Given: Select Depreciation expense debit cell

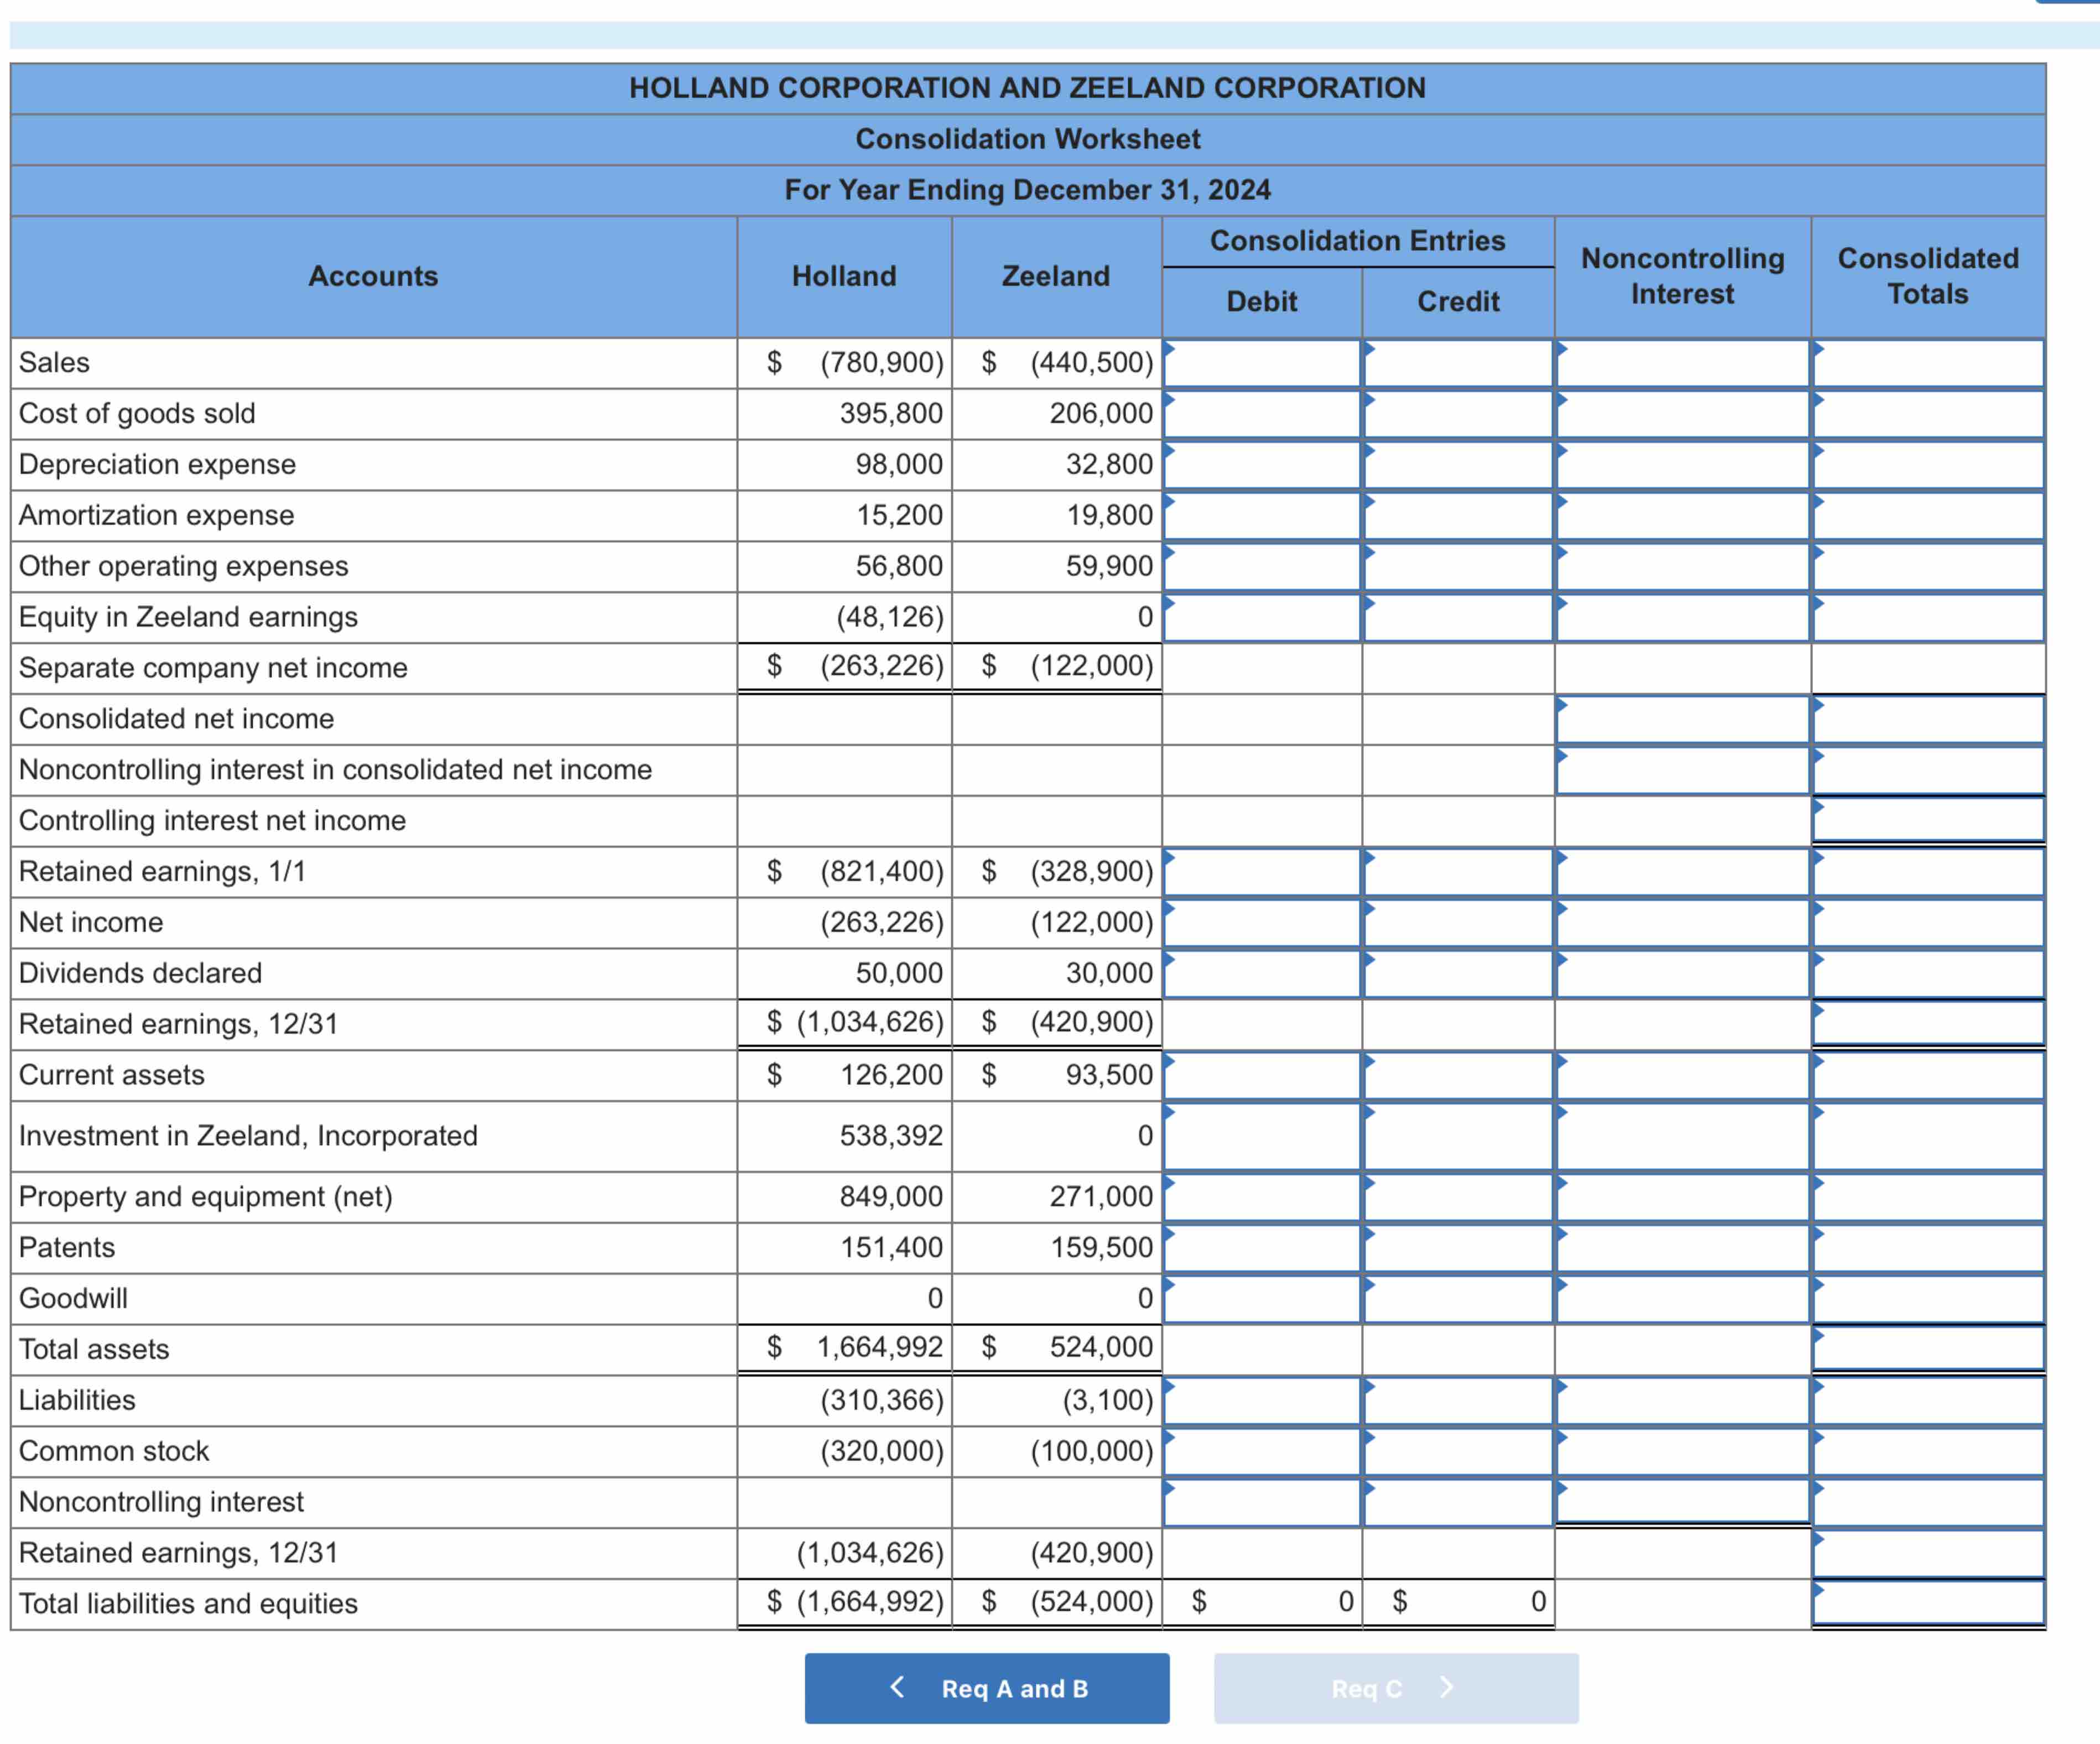Looking at the screenshot, I should click(x=1261, y=465).
